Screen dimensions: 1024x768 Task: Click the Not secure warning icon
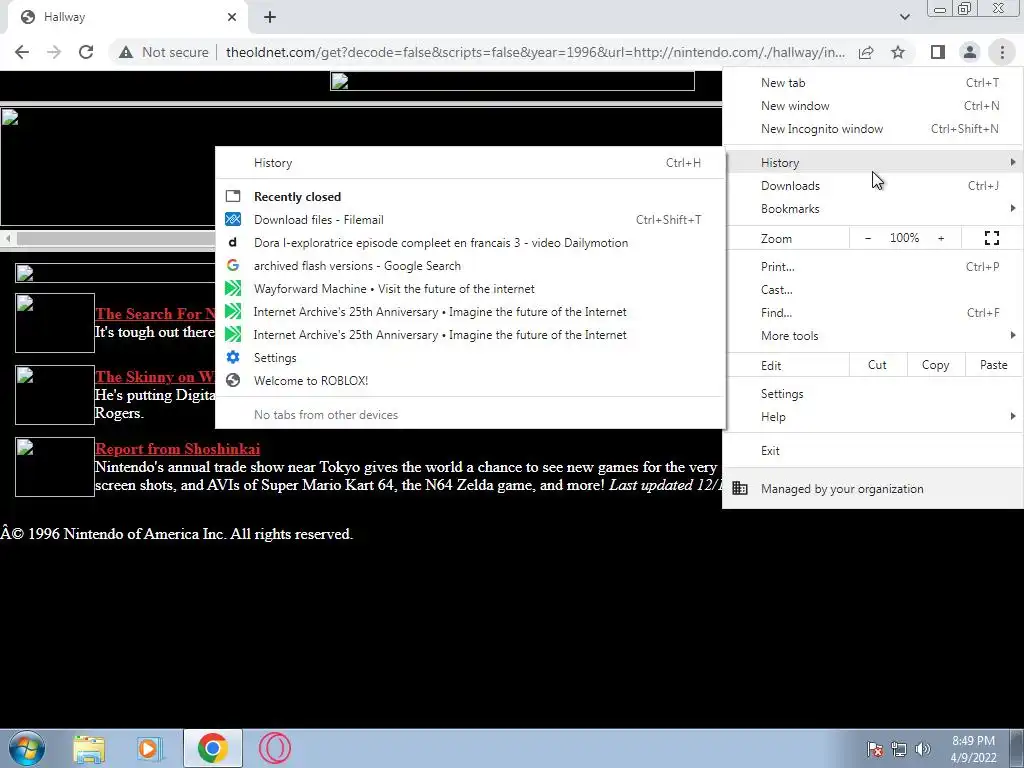coord(126,52)
